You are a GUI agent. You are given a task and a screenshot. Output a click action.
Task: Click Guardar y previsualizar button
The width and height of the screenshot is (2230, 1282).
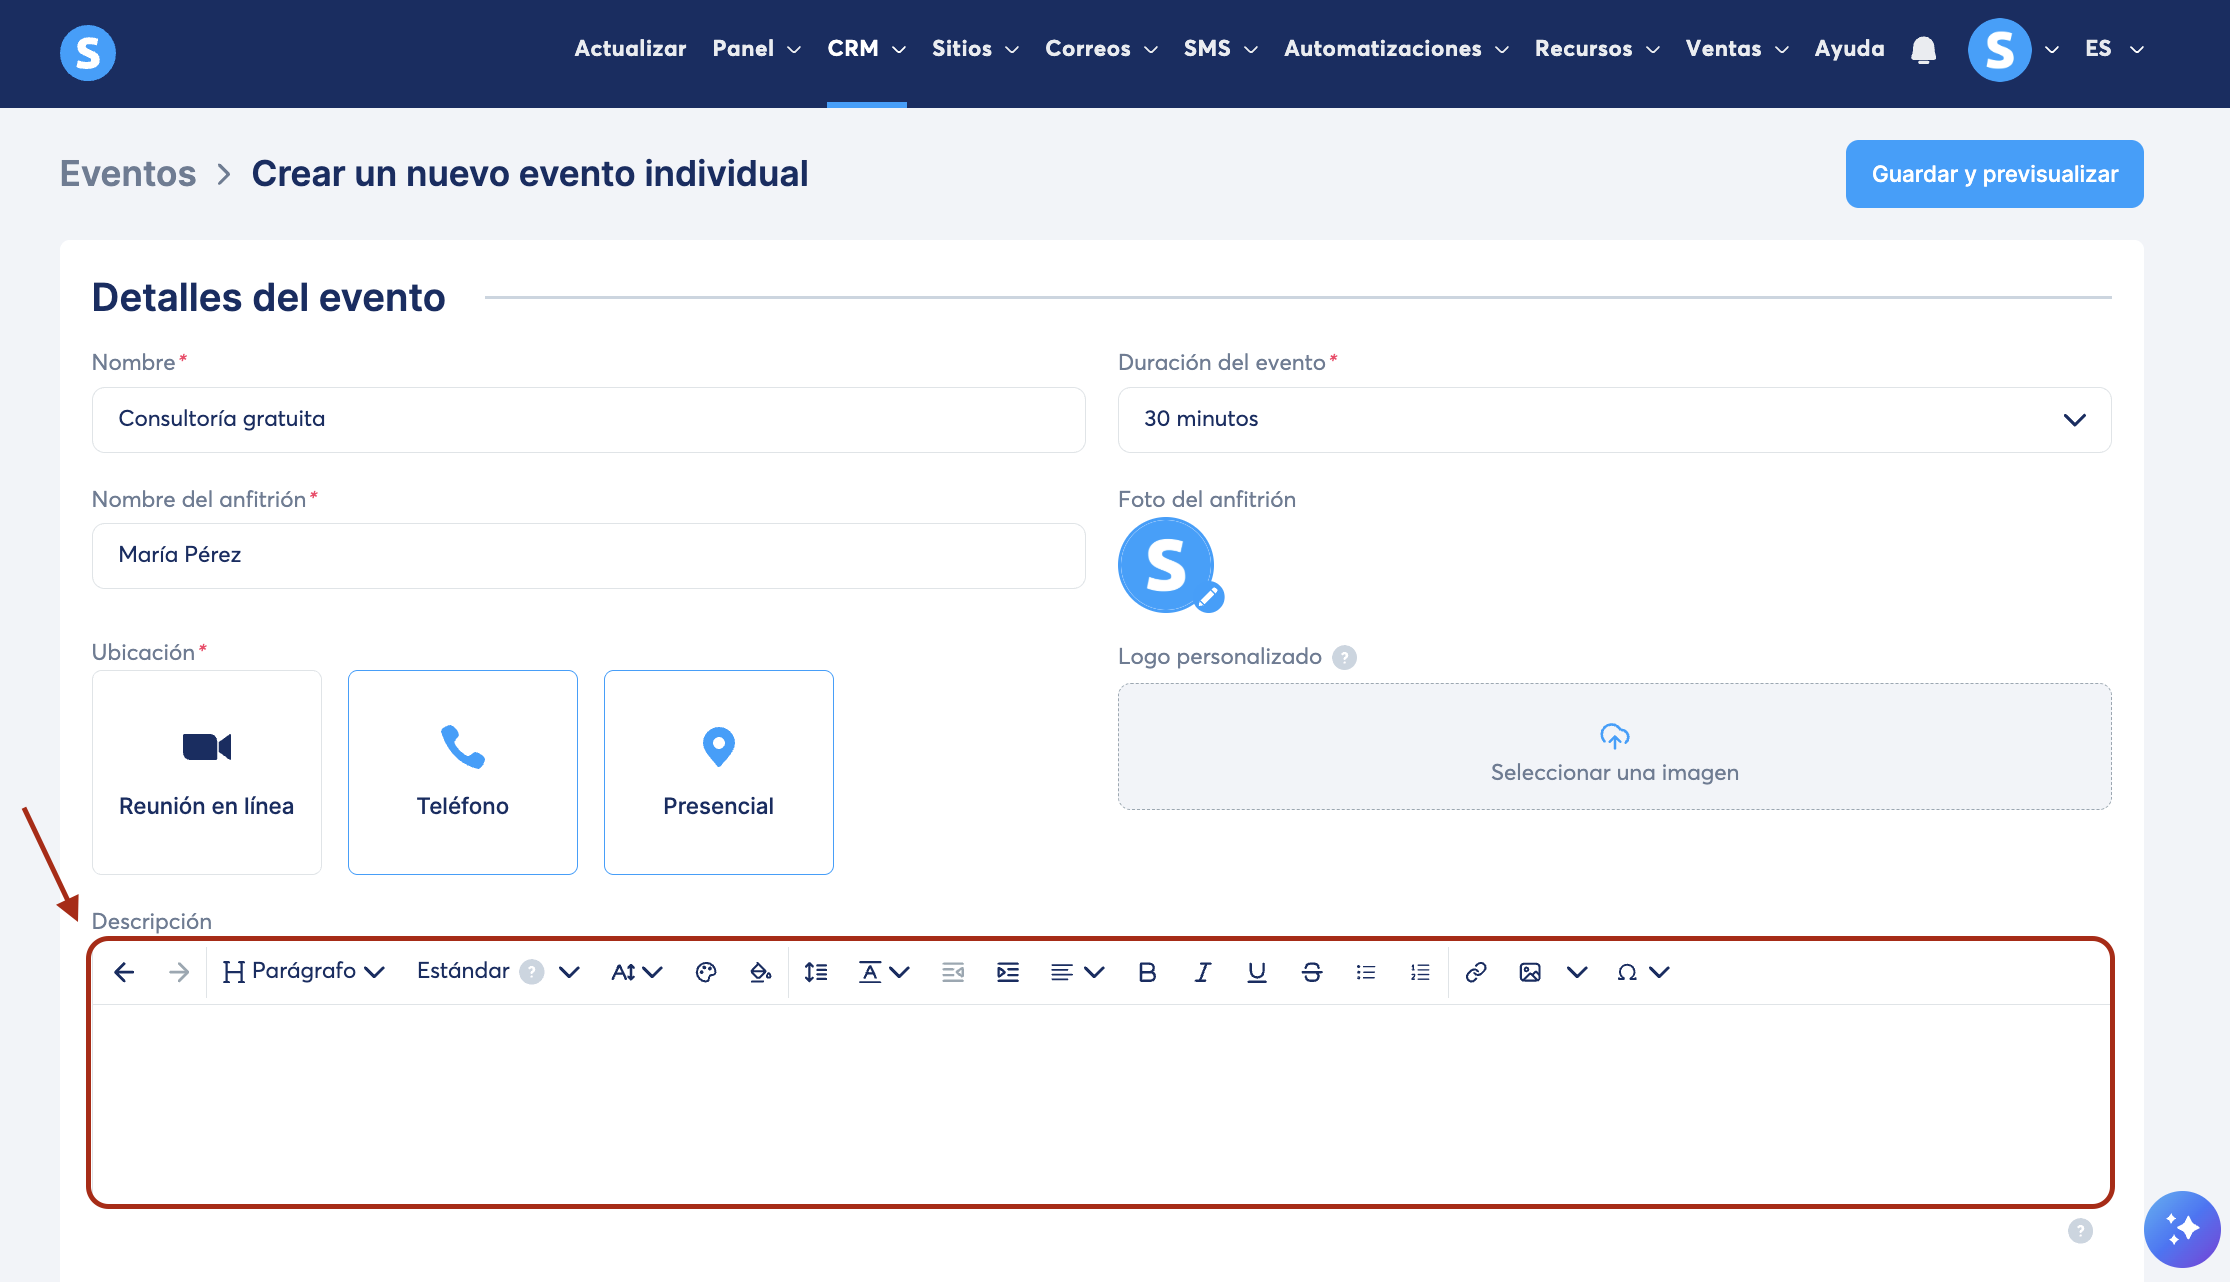(x=1994, y=174)
